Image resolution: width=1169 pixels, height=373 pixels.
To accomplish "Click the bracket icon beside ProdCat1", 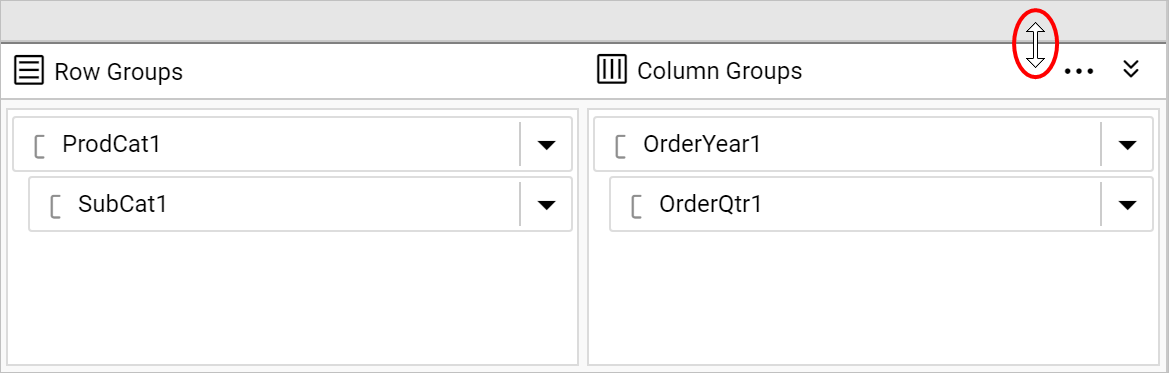I will point(40,145).
